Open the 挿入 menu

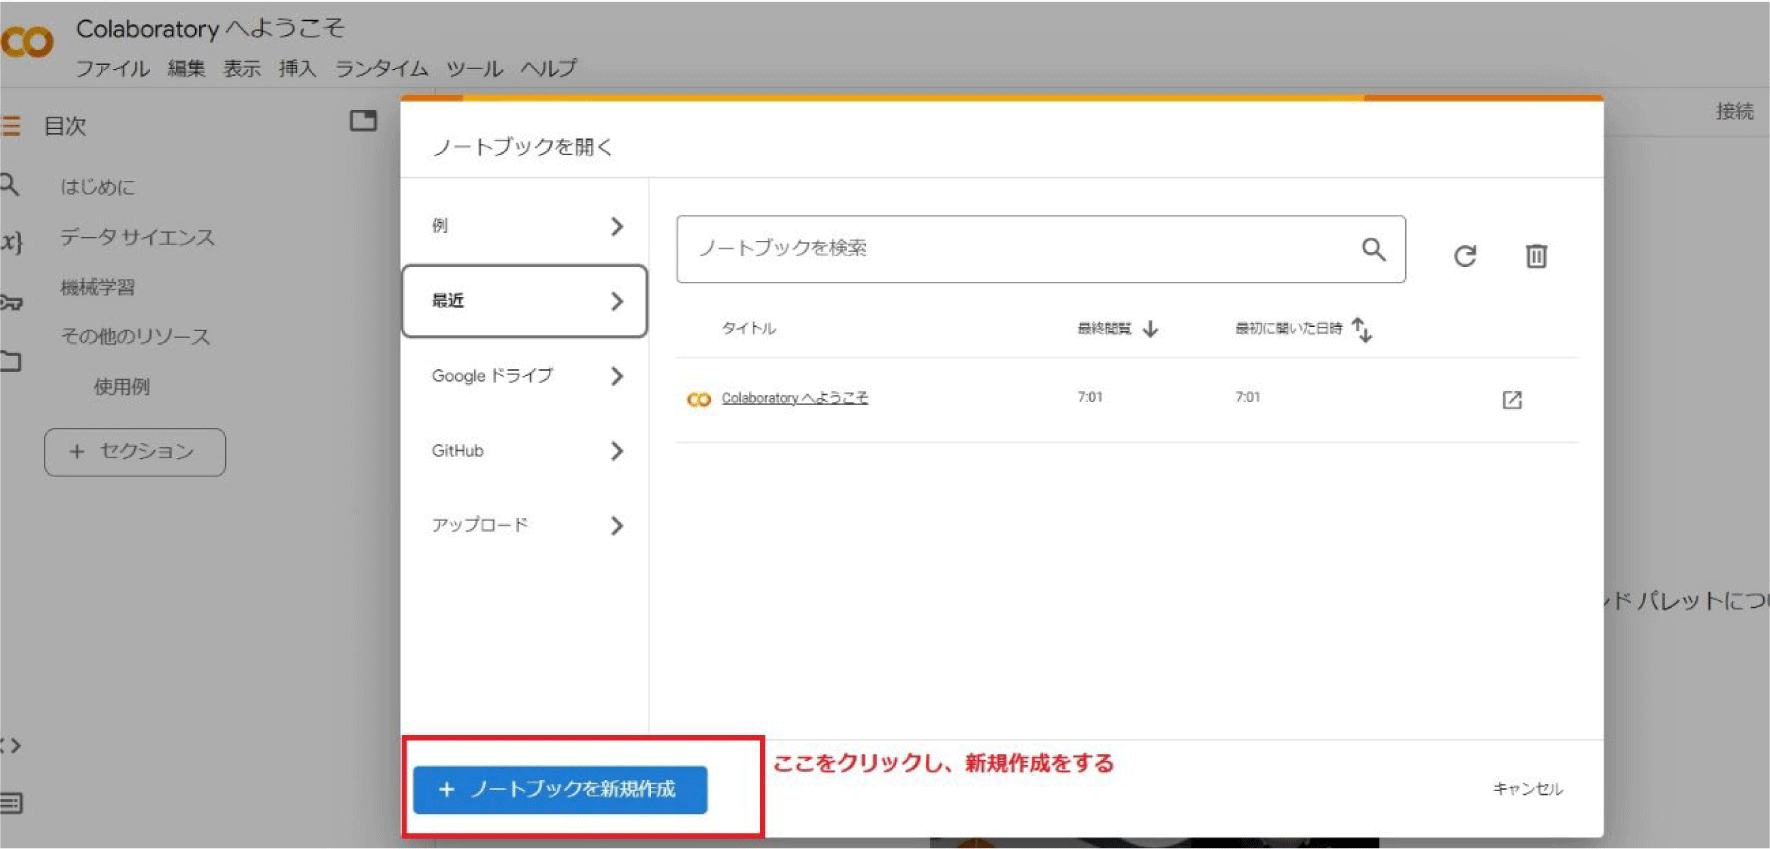pos(297,69)
